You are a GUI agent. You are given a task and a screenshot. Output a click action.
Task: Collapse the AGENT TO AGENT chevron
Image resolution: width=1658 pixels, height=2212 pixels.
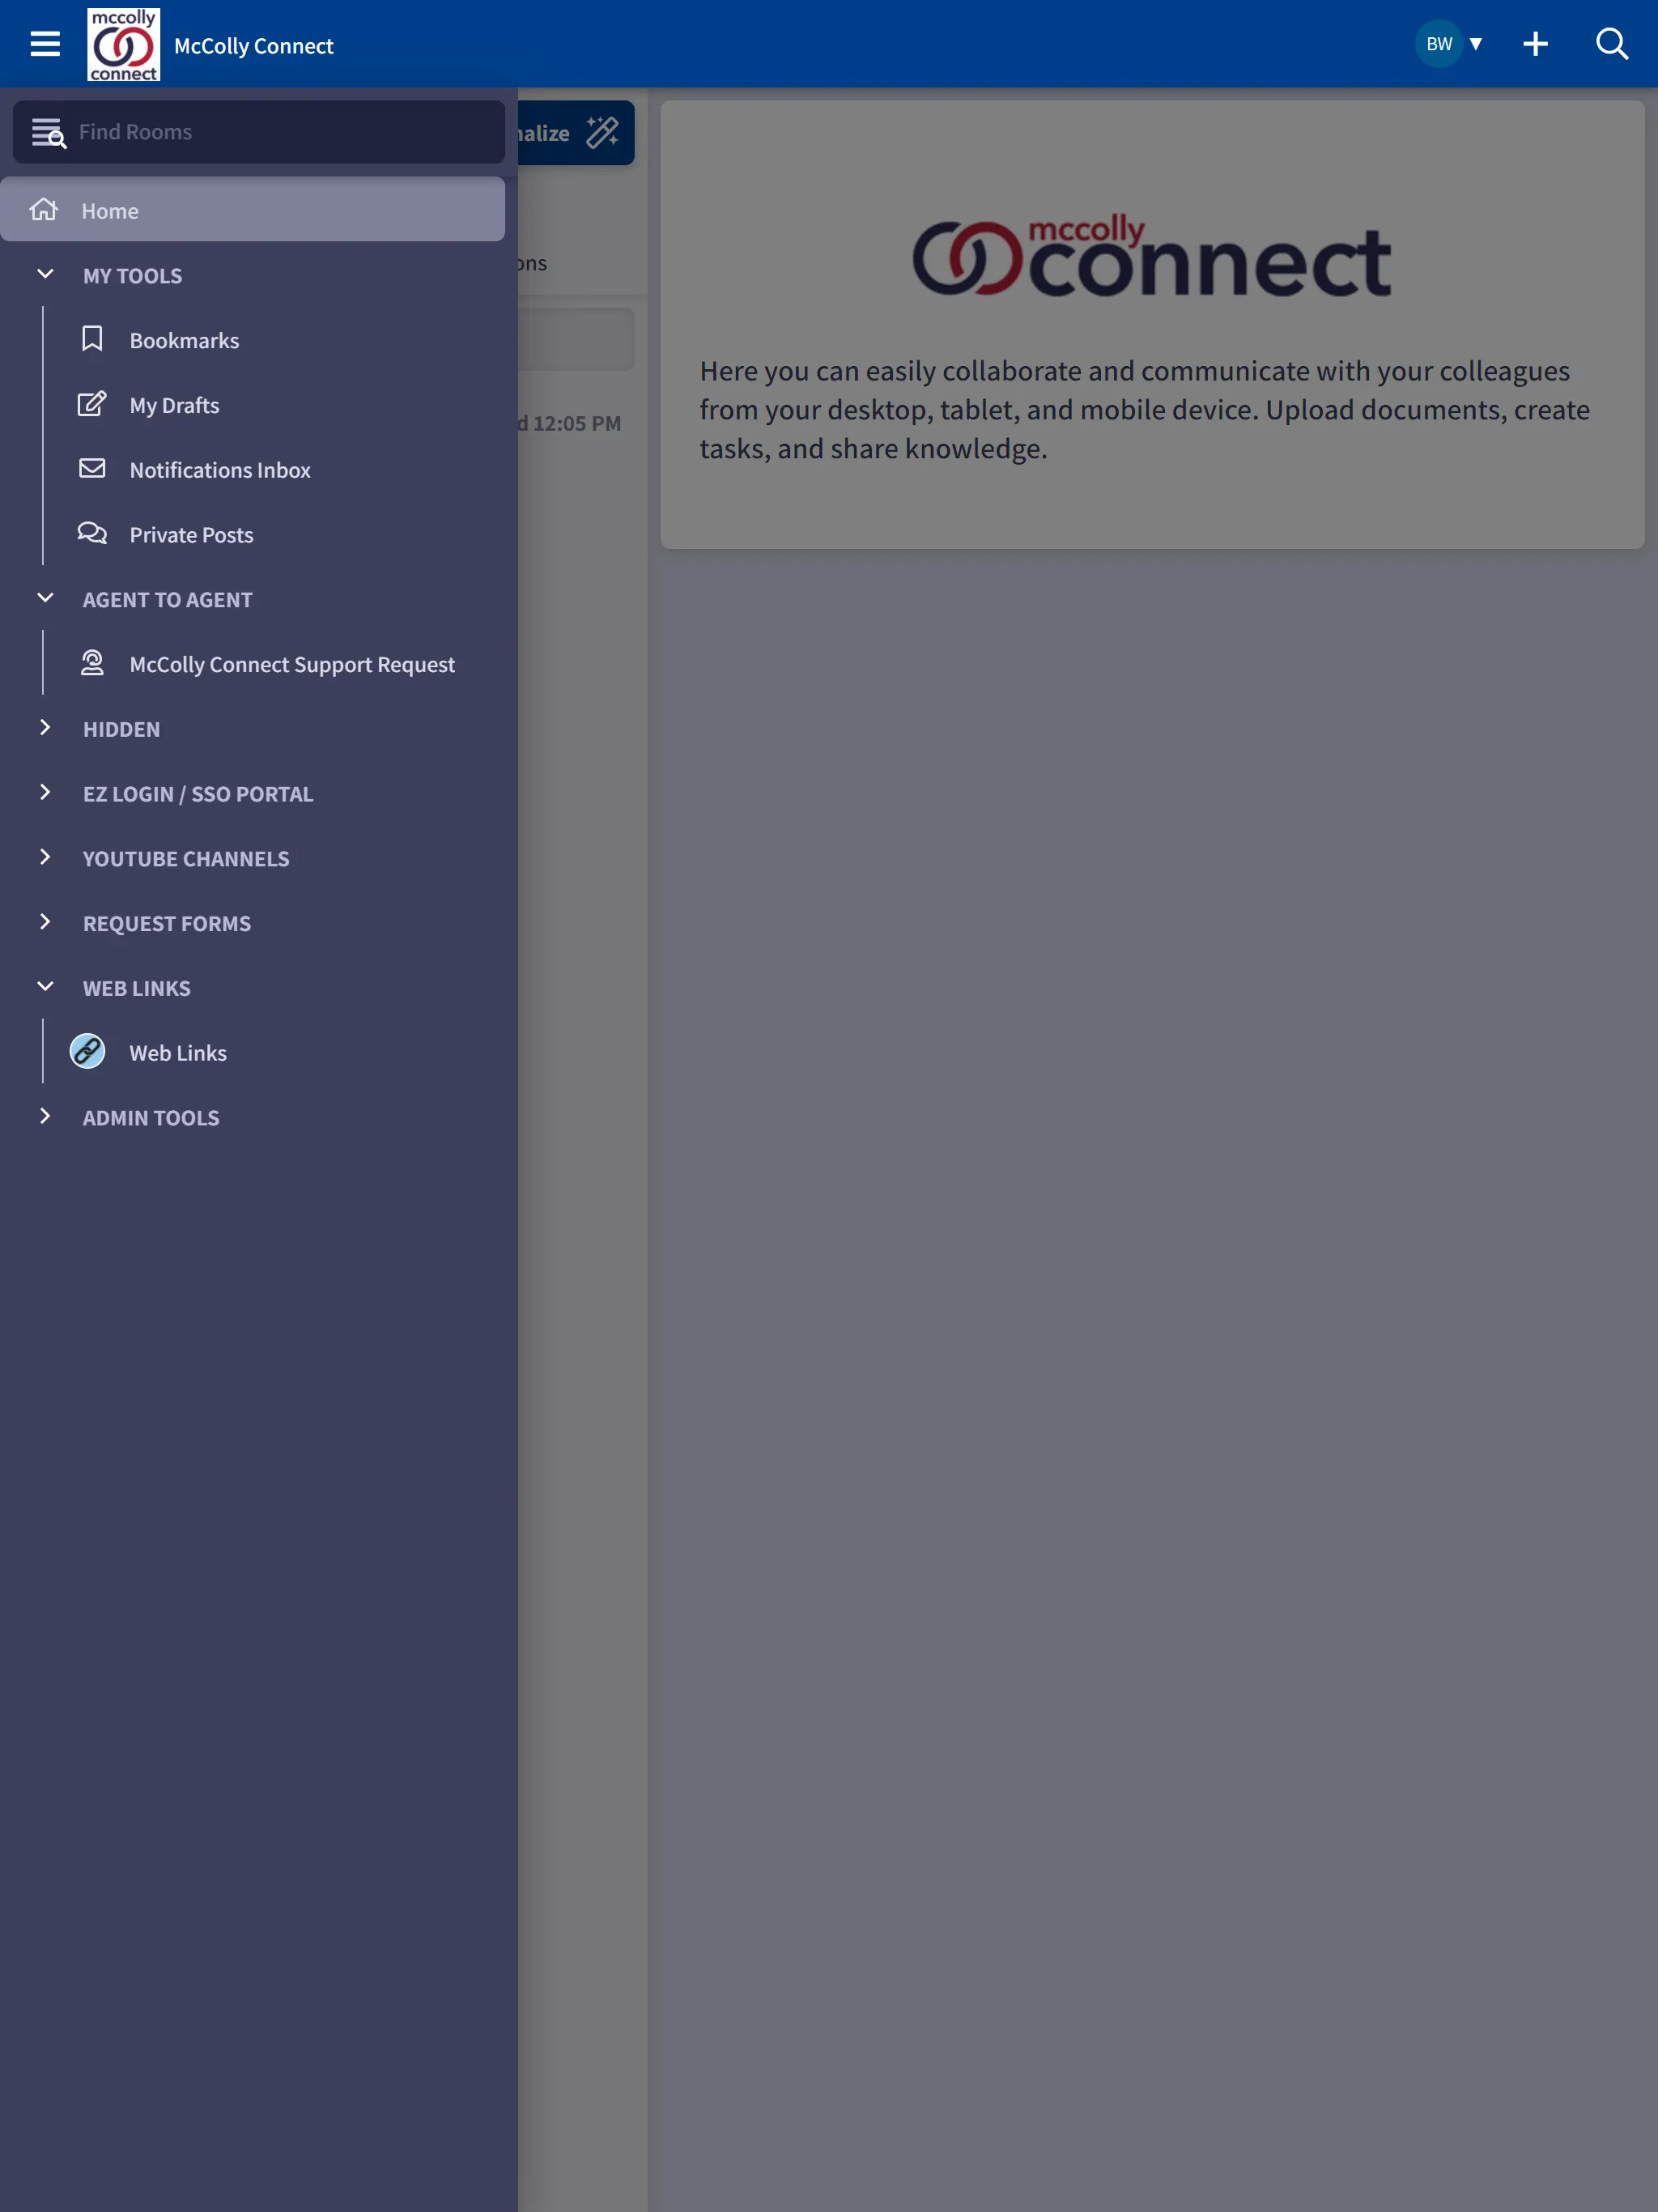[45, 598]
